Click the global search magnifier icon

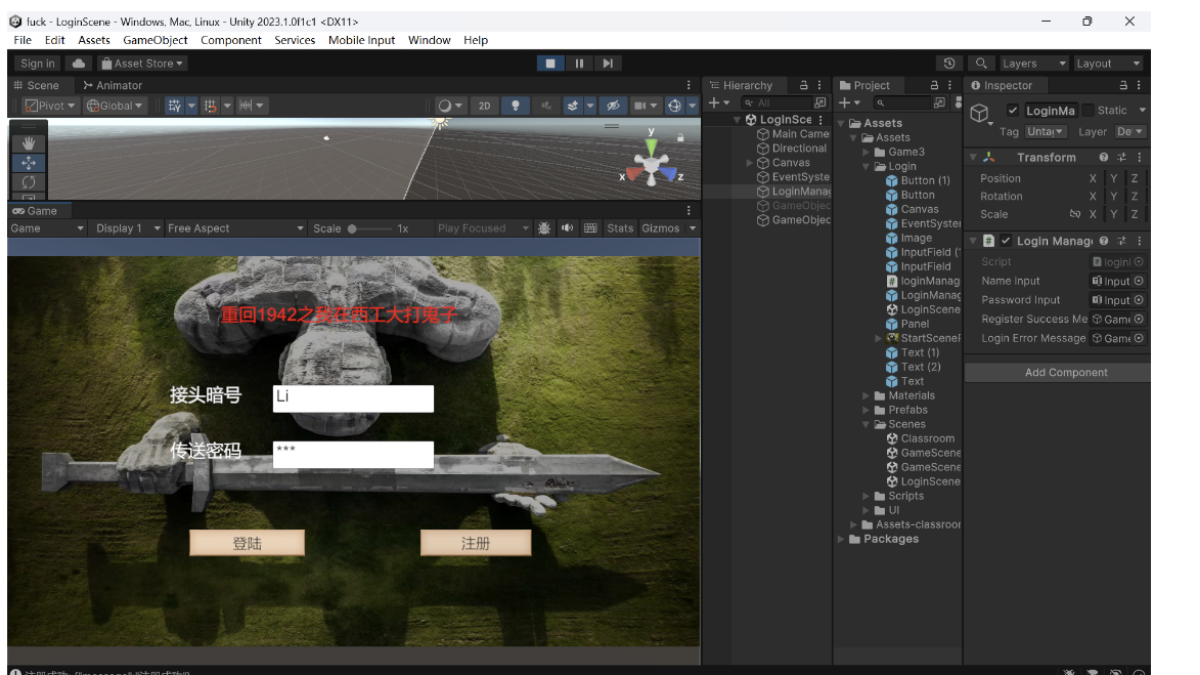click(x=982, y=63)
